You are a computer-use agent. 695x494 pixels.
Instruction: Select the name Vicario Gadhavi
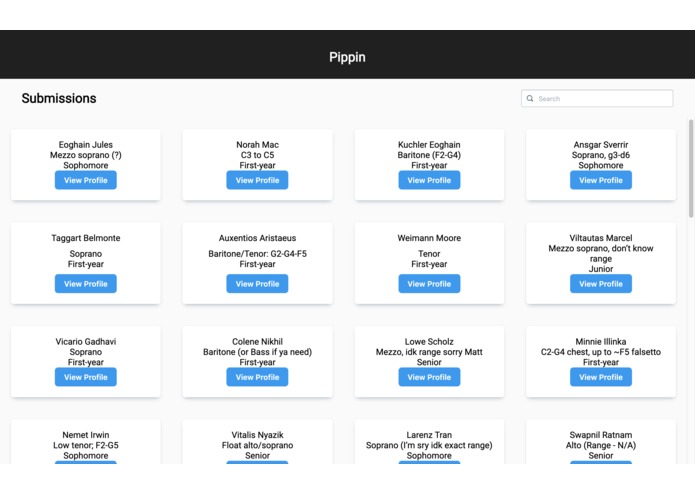pyautogui.click(x=86, y=342)
